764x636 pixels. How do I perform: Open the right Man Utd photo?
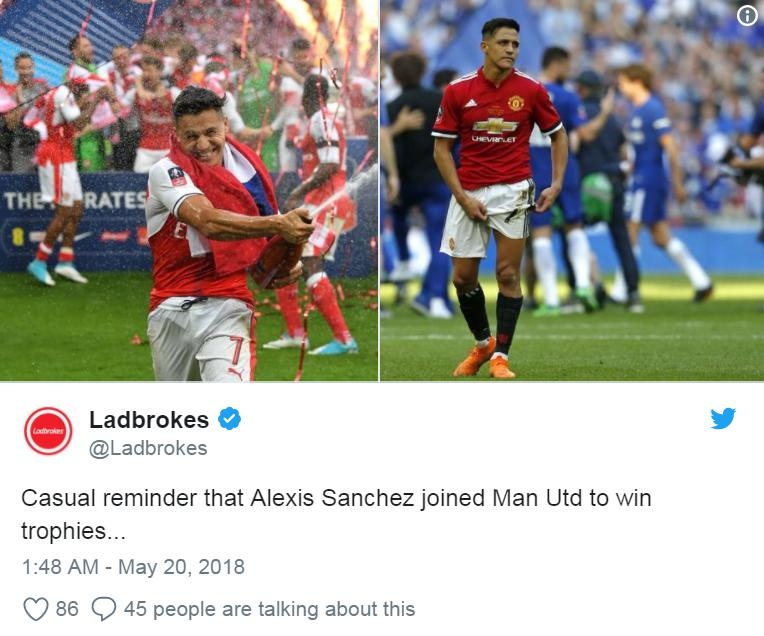tap(572, 190)
